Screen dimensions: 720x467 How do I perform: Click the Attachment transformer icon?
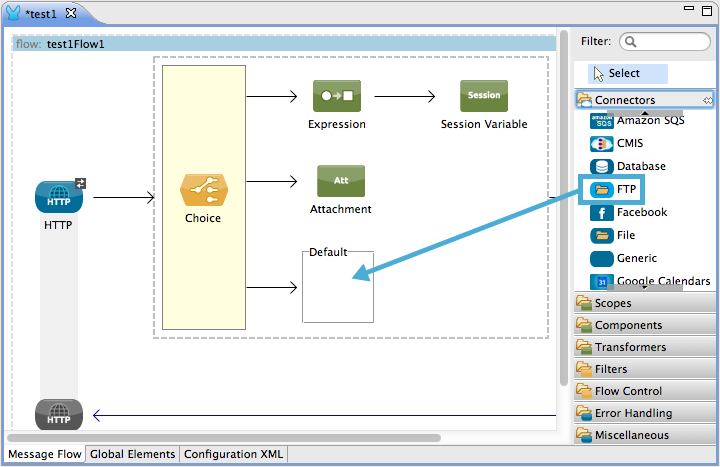click(x=340, y=181)
